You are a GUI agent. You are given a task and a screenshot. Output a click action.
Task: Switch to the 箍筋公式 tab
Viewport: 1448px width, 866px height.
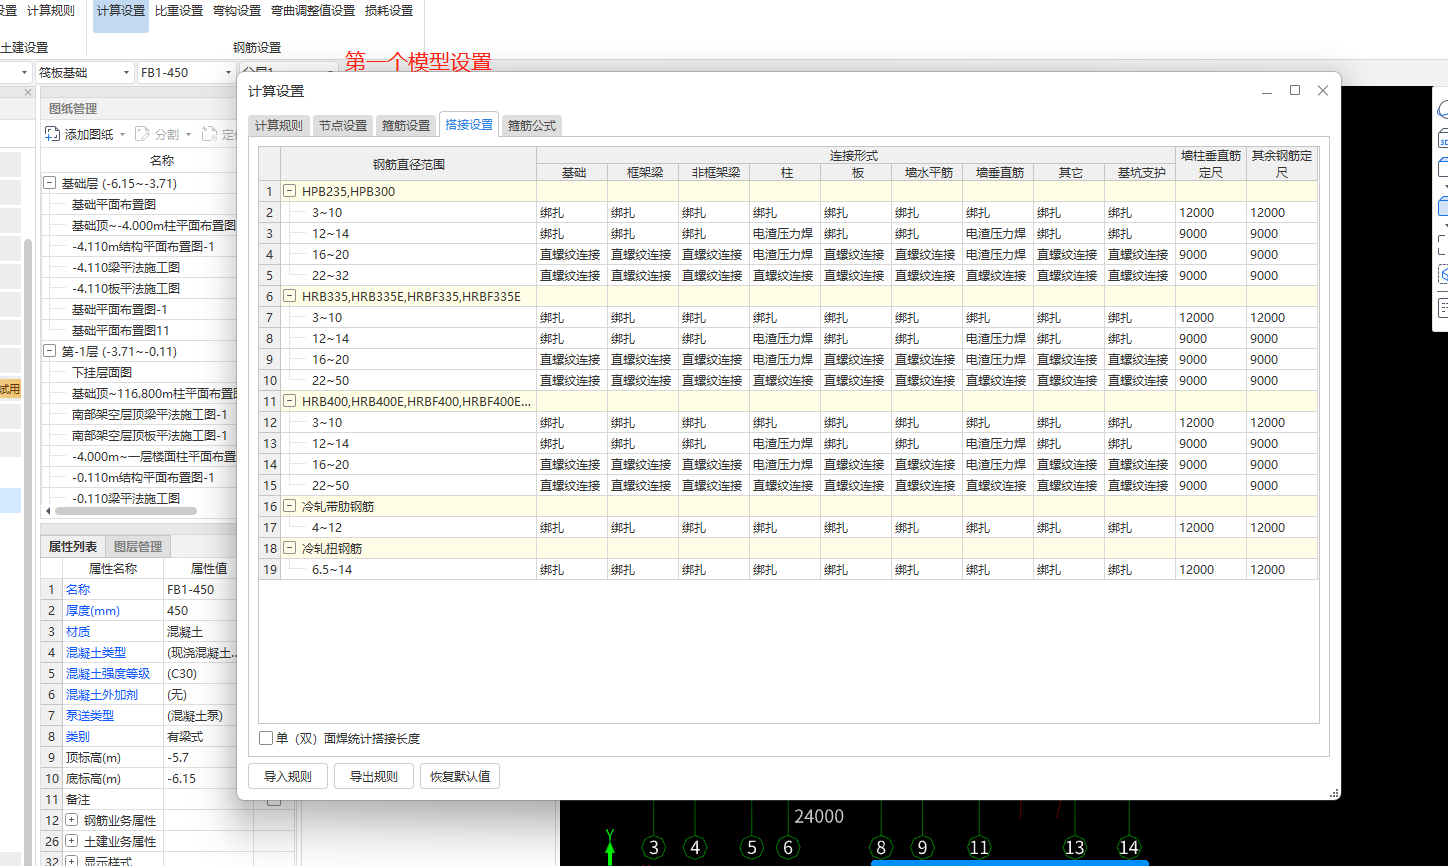(x=532, y=125)
